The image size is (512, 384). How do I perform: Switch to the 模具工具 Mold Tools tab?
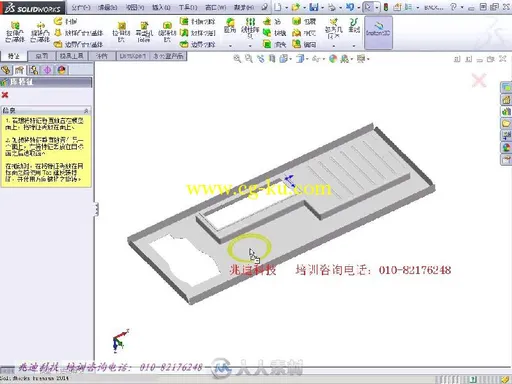72,56
